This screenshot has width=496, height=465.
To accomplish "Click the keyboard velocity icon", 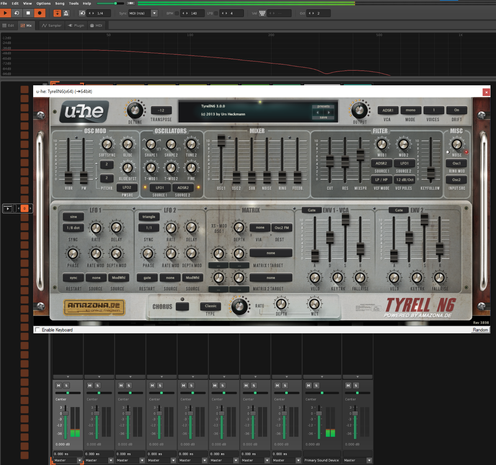I will pyautogui.click(x=262, y=13).
